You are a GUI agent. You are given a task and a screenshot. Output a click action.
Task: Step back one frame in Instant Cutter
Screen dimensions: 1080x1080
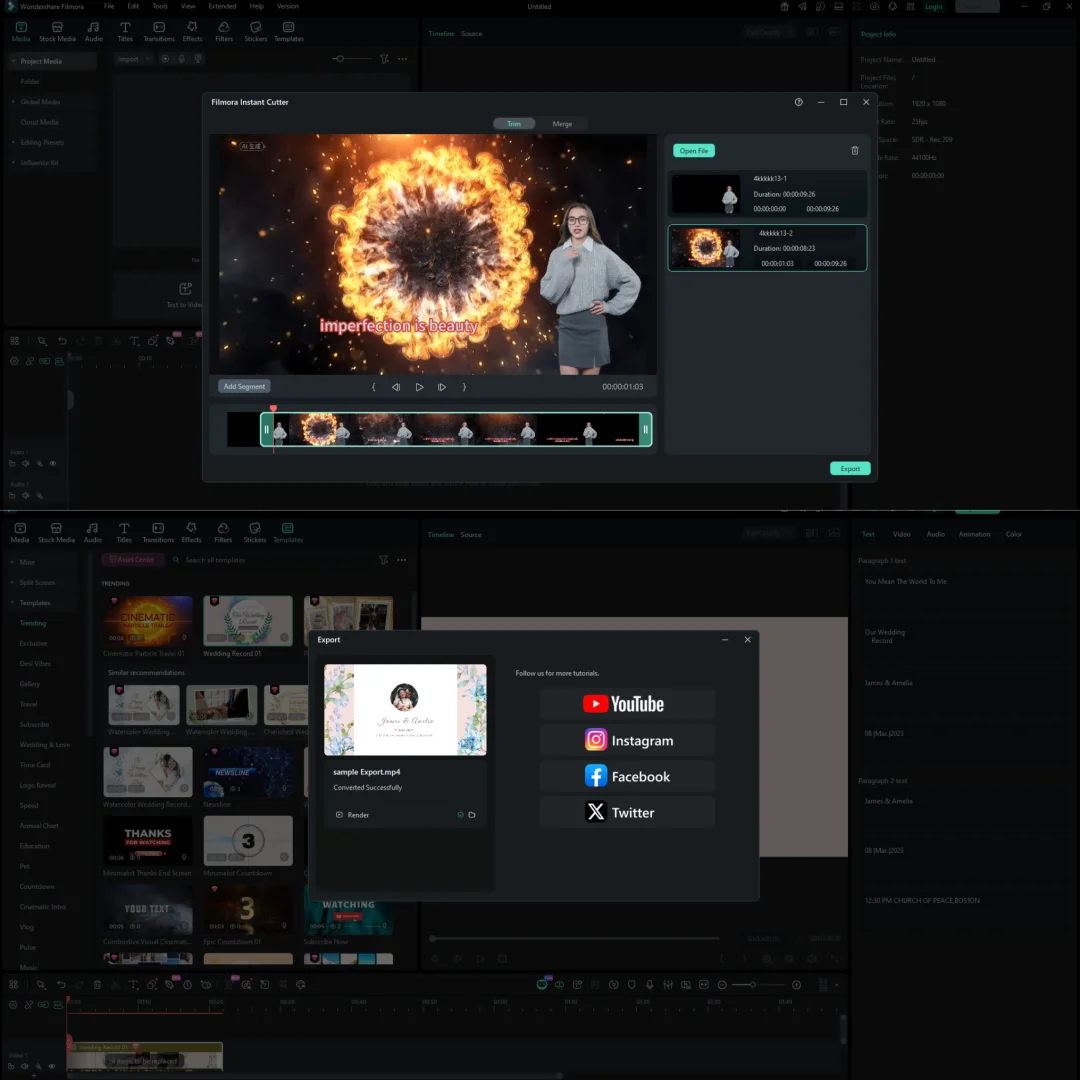(396, 387)
